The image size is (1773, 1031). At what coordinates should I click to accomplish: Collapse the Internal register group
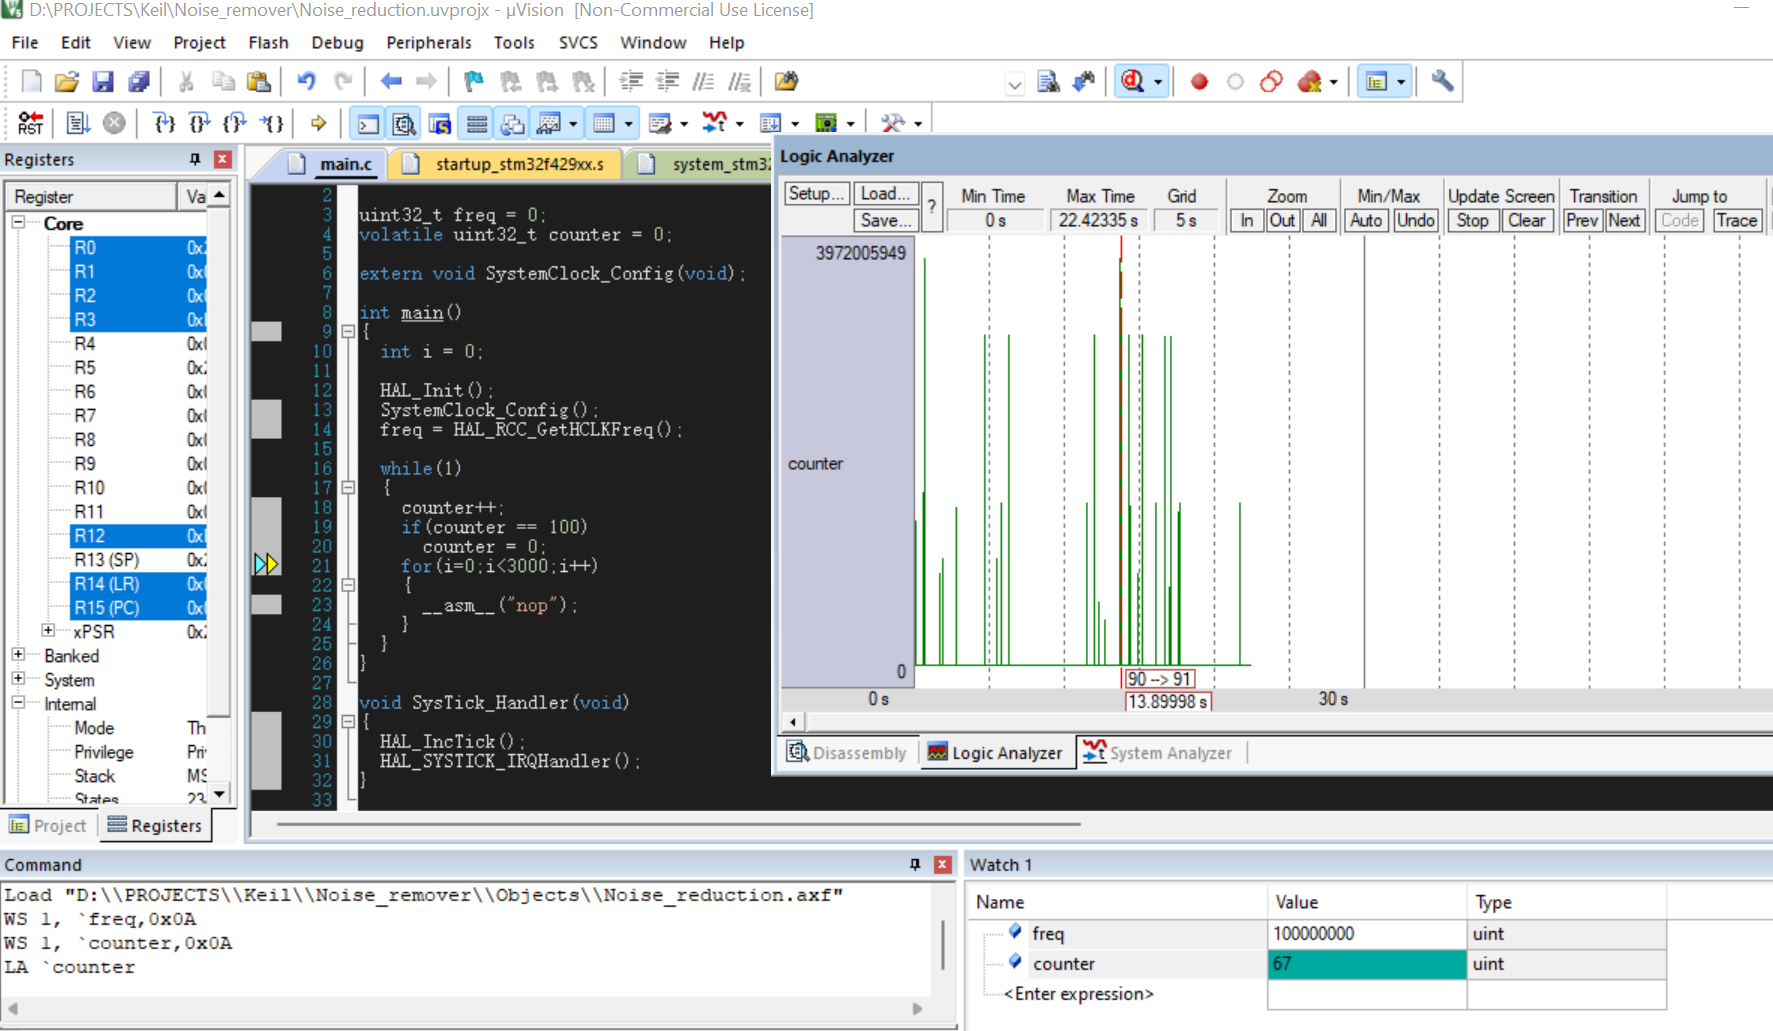(x=18, y=702)
